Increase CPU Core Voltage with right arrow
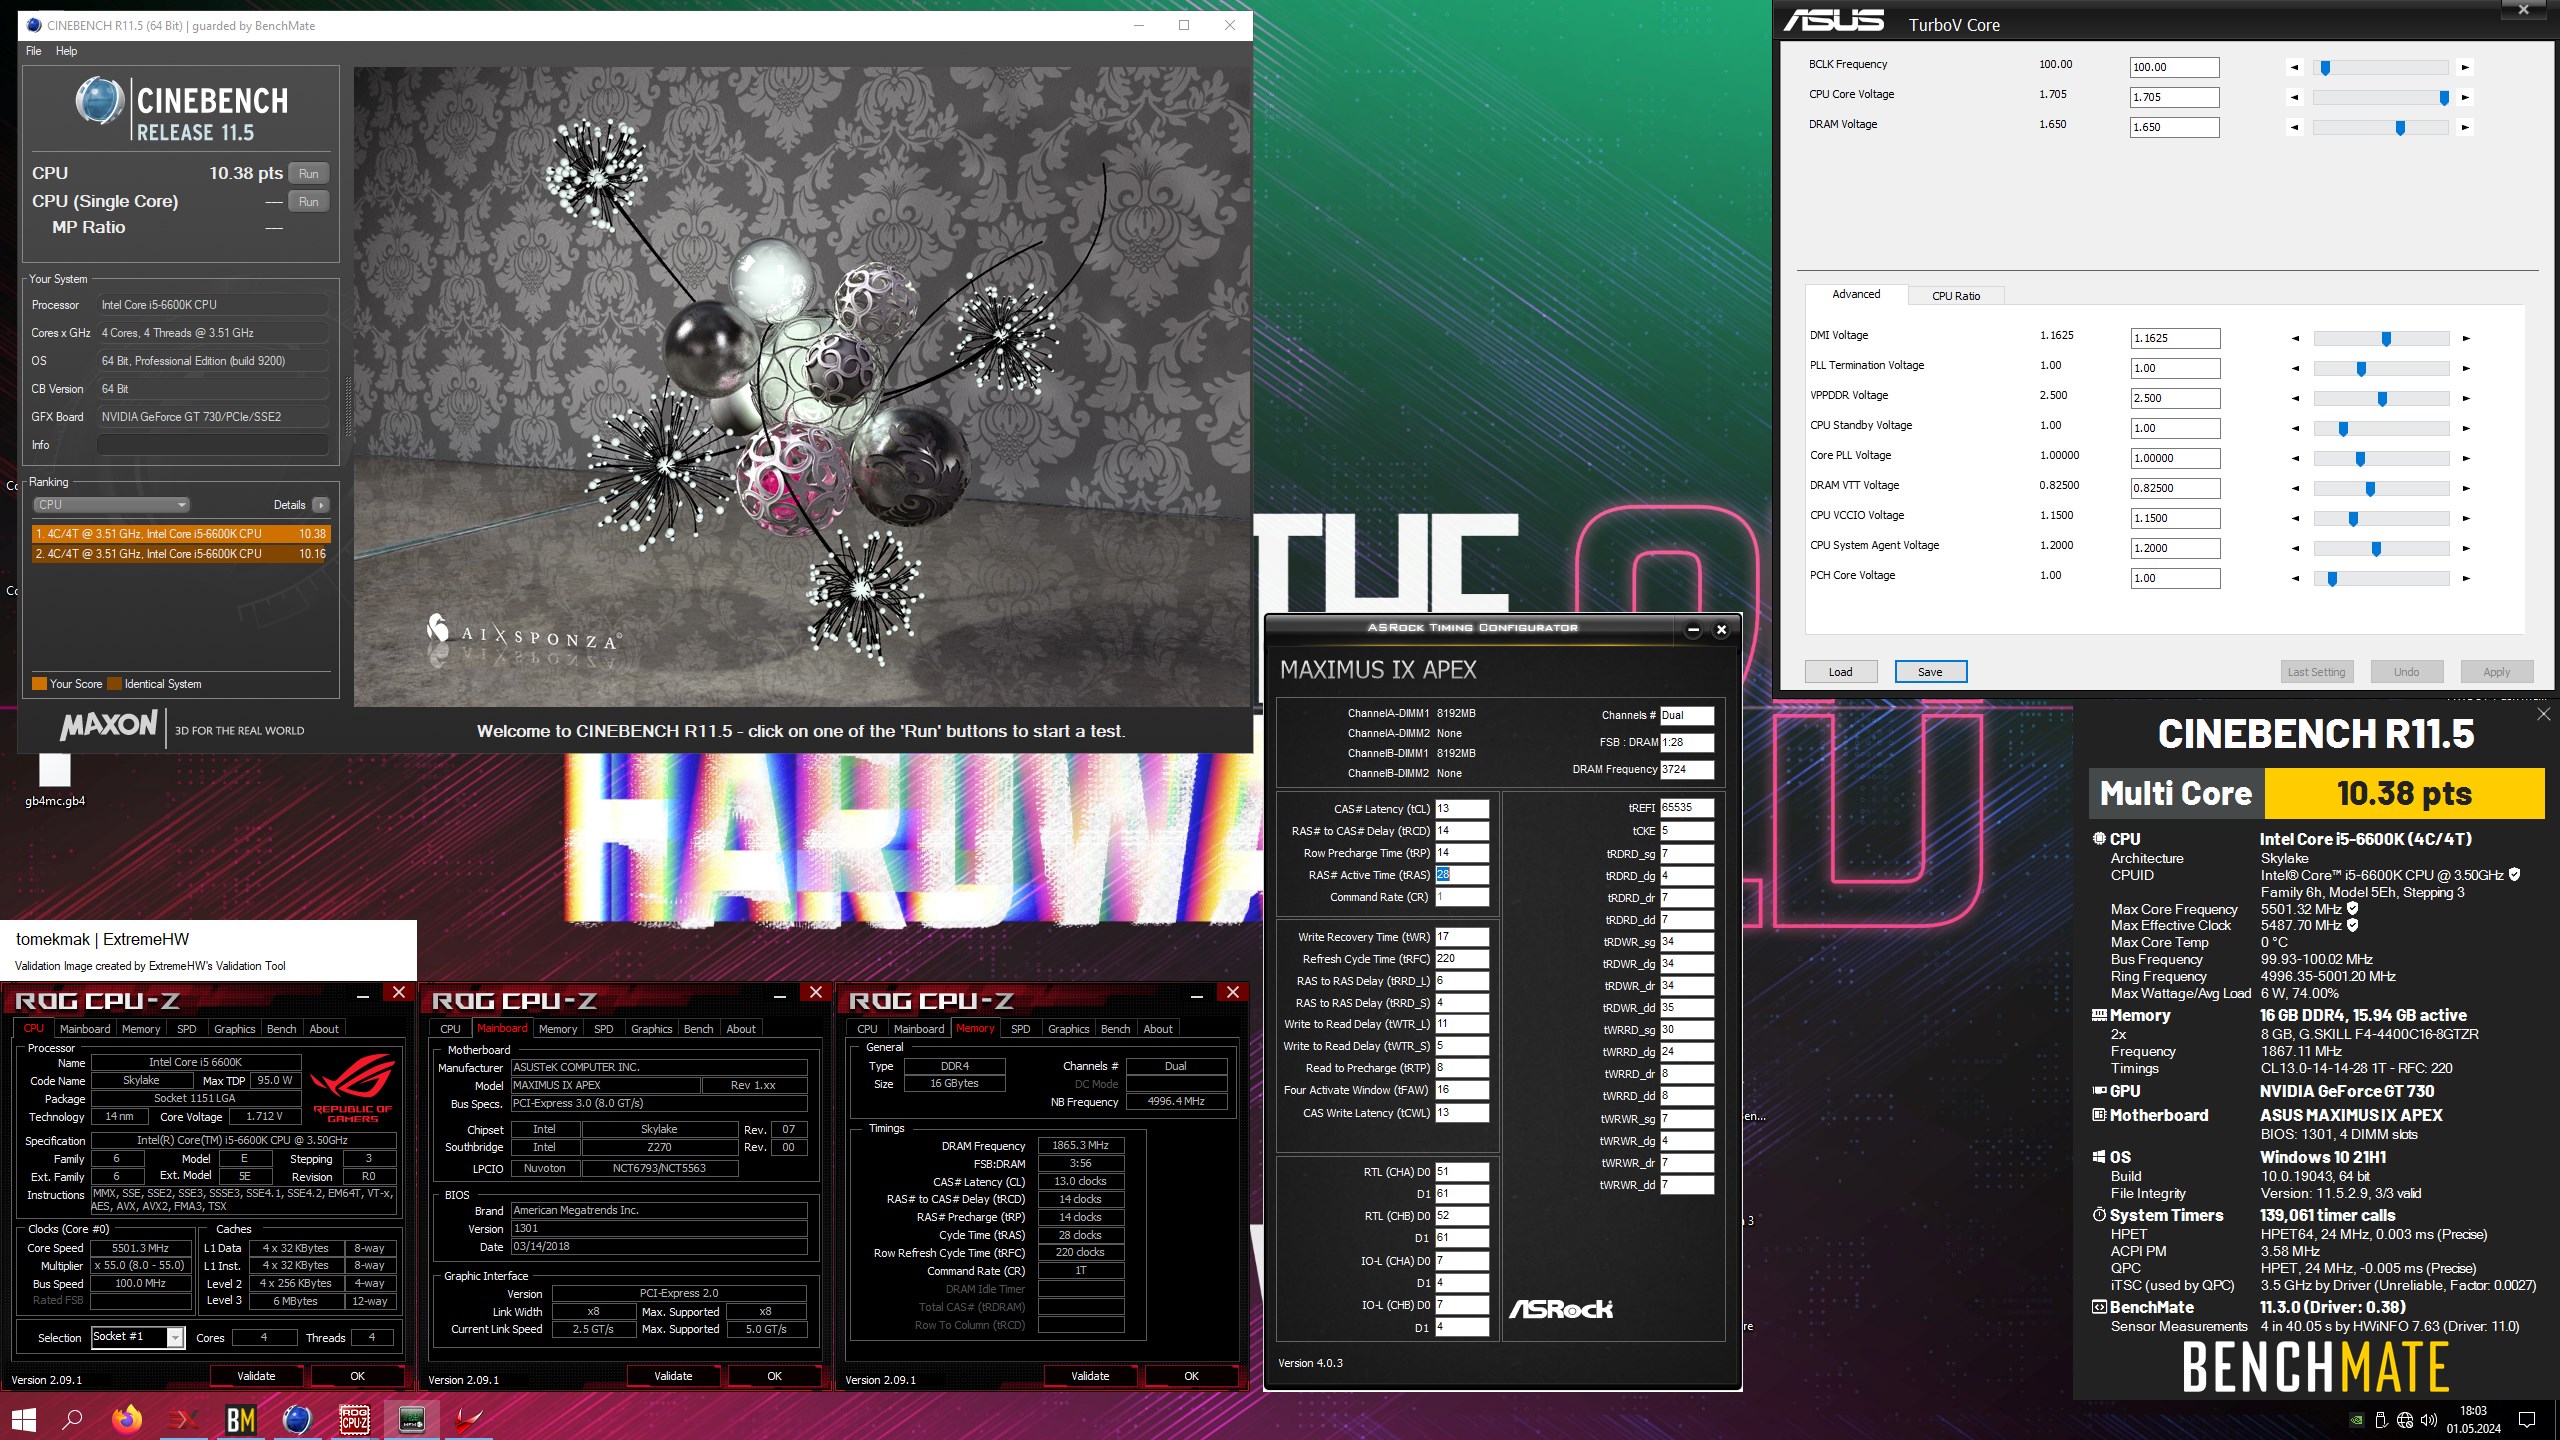2560x1440 pixels. 2465,98
